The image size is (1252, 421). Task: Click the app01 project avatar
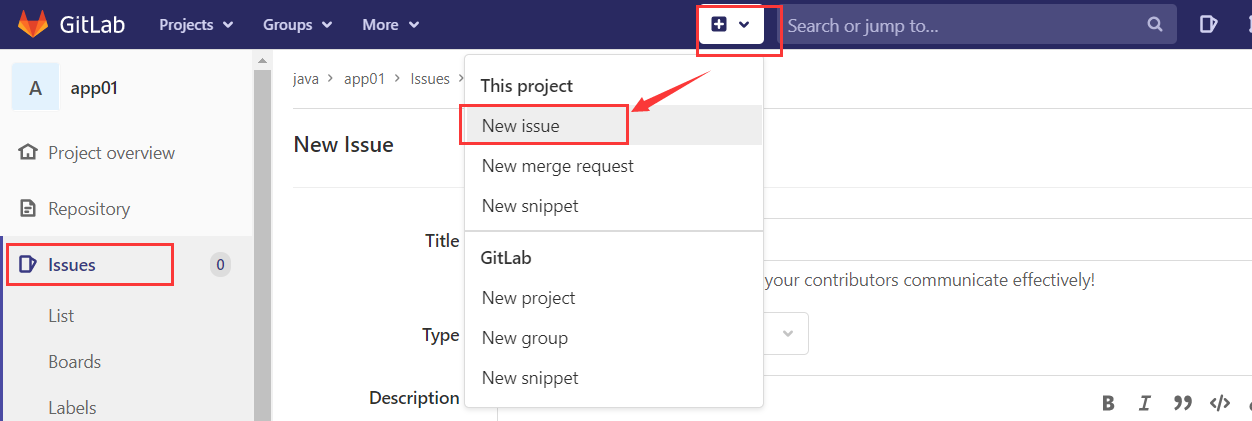point(36,87)
